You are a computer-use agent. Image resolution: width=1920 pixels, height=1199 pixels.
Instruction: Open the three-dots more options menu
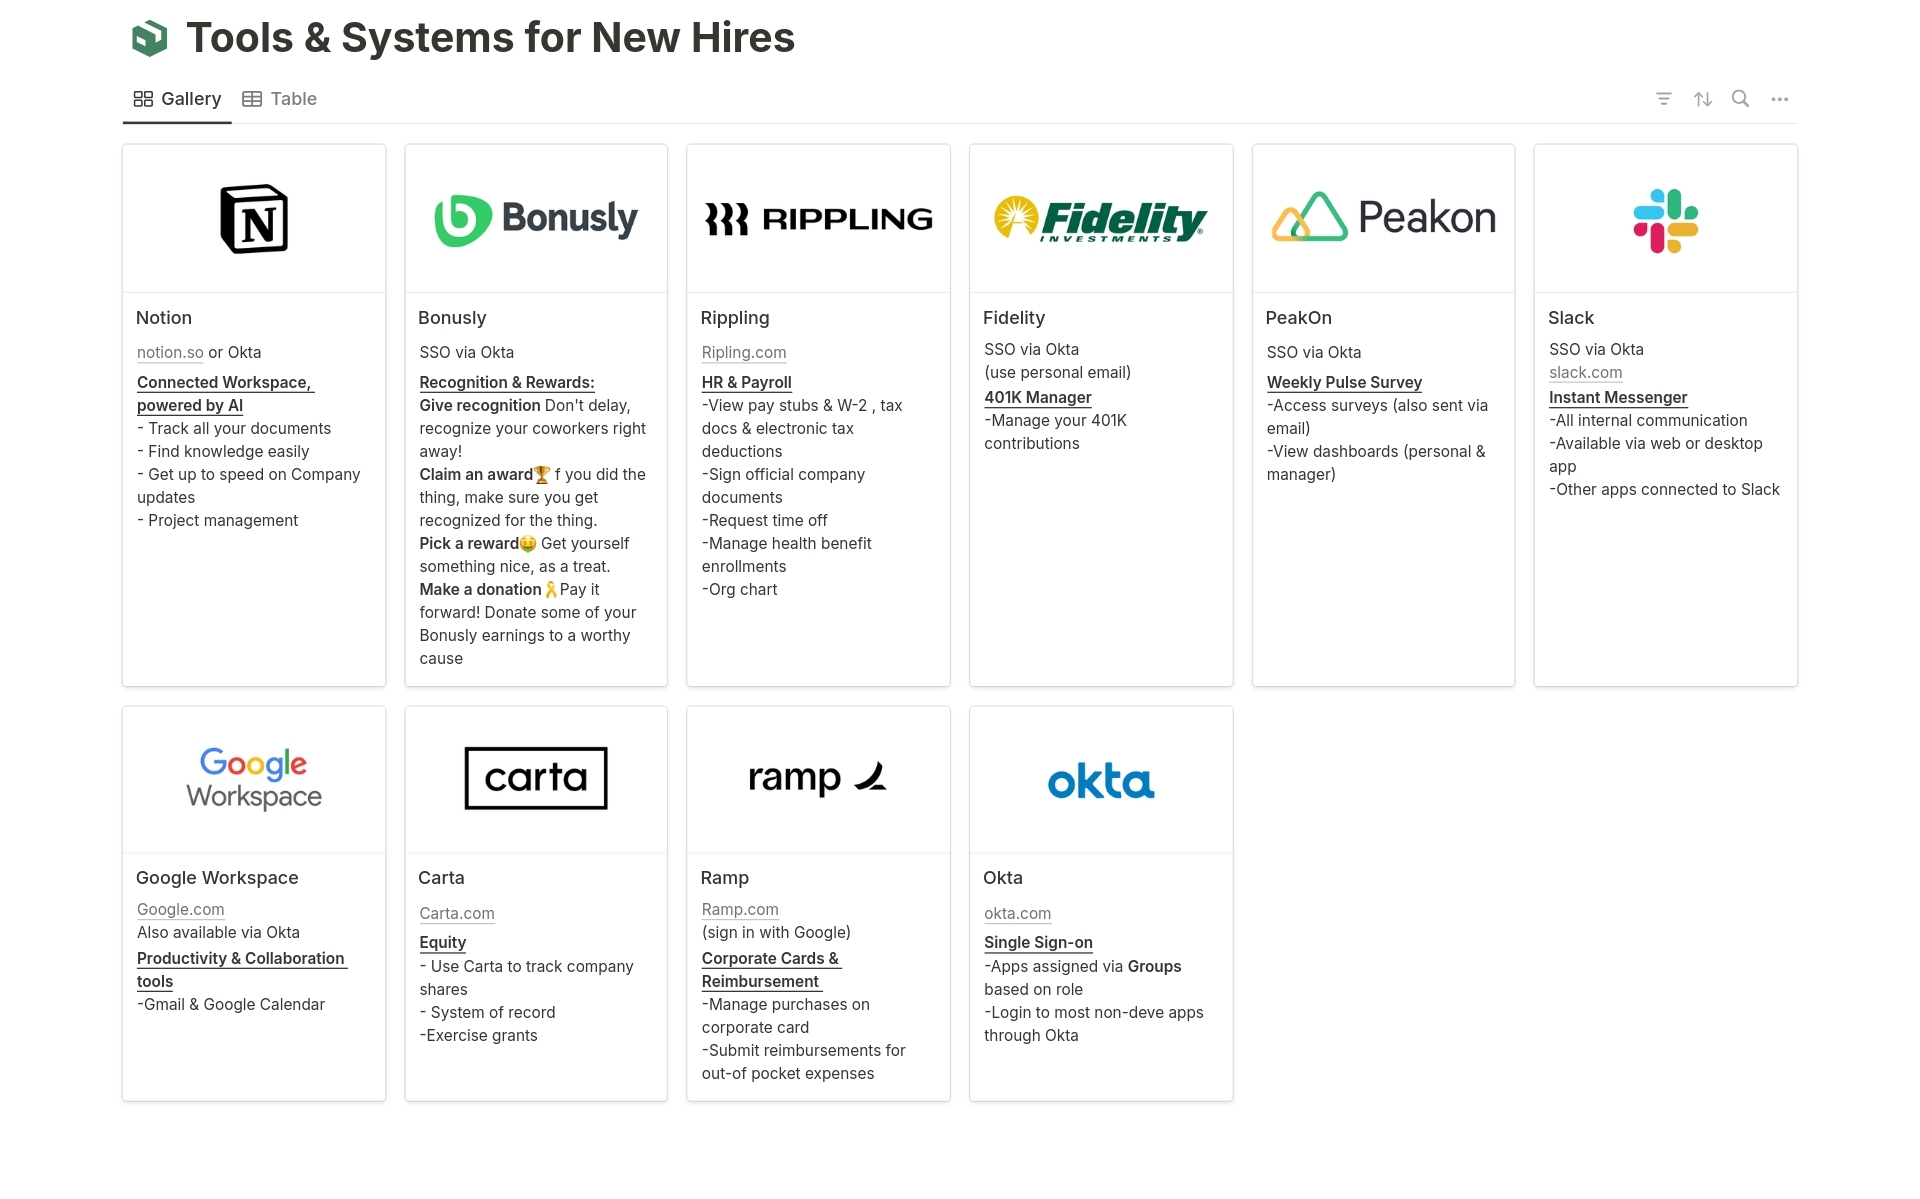pos(1779,99)
